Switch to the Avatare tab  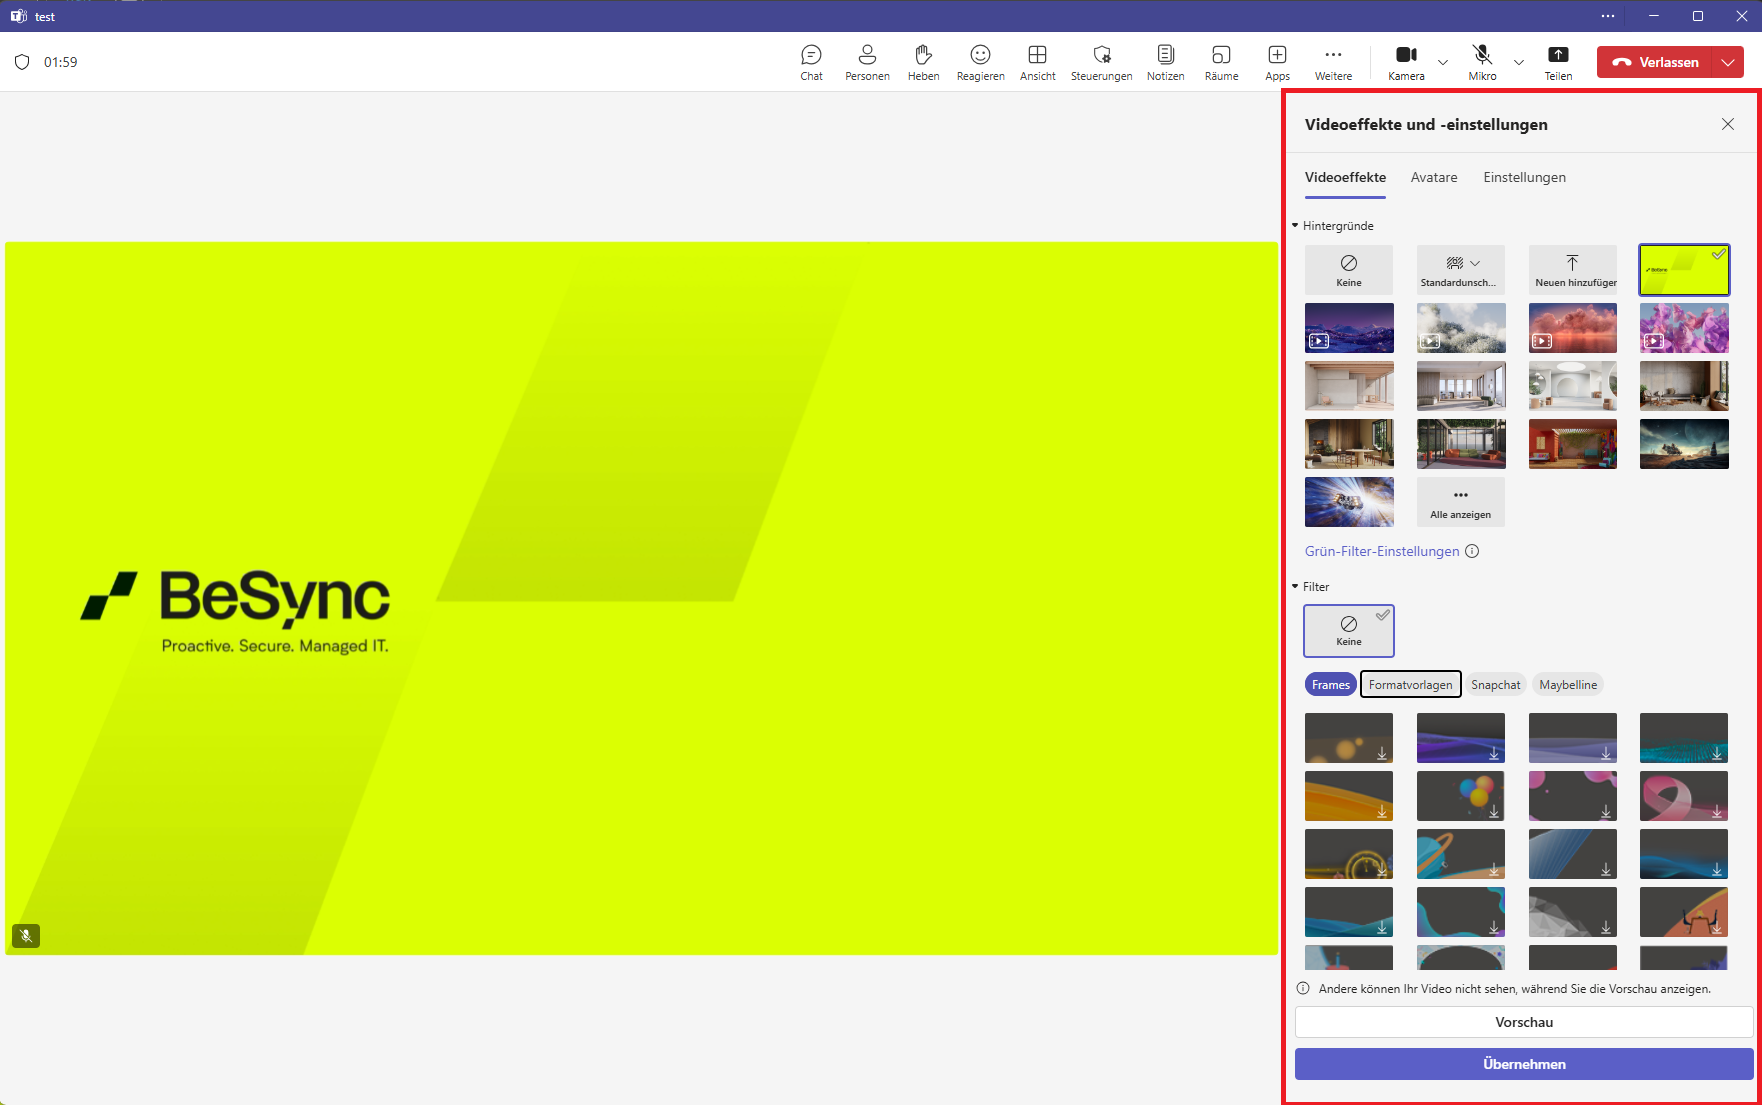pyautogui.click(x=1433, y=177)
